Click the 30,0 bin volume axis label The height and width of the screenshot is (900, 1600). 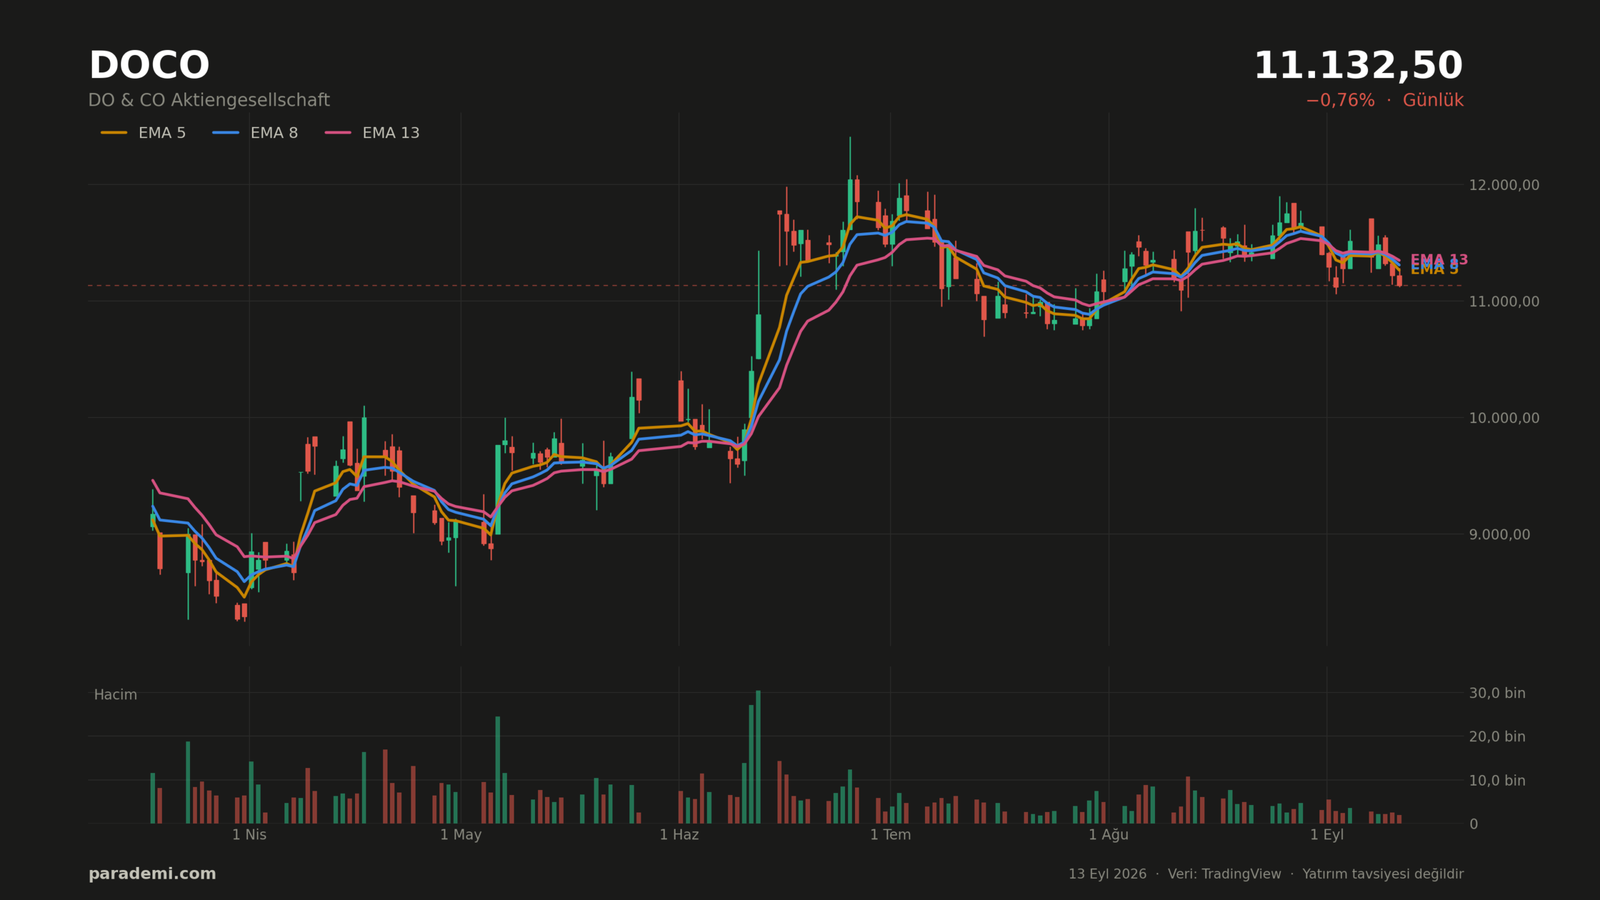pos(1497,693)
